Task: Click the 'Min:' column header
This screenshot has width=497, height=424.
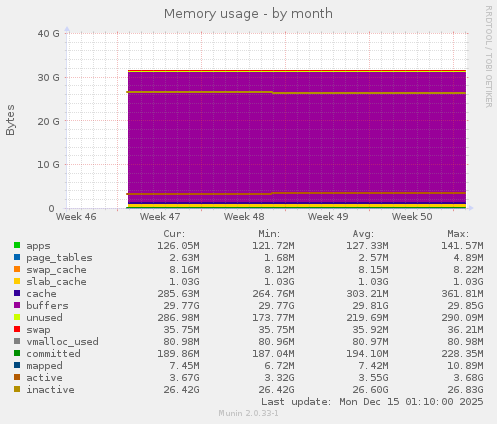Action: [269, 234]
